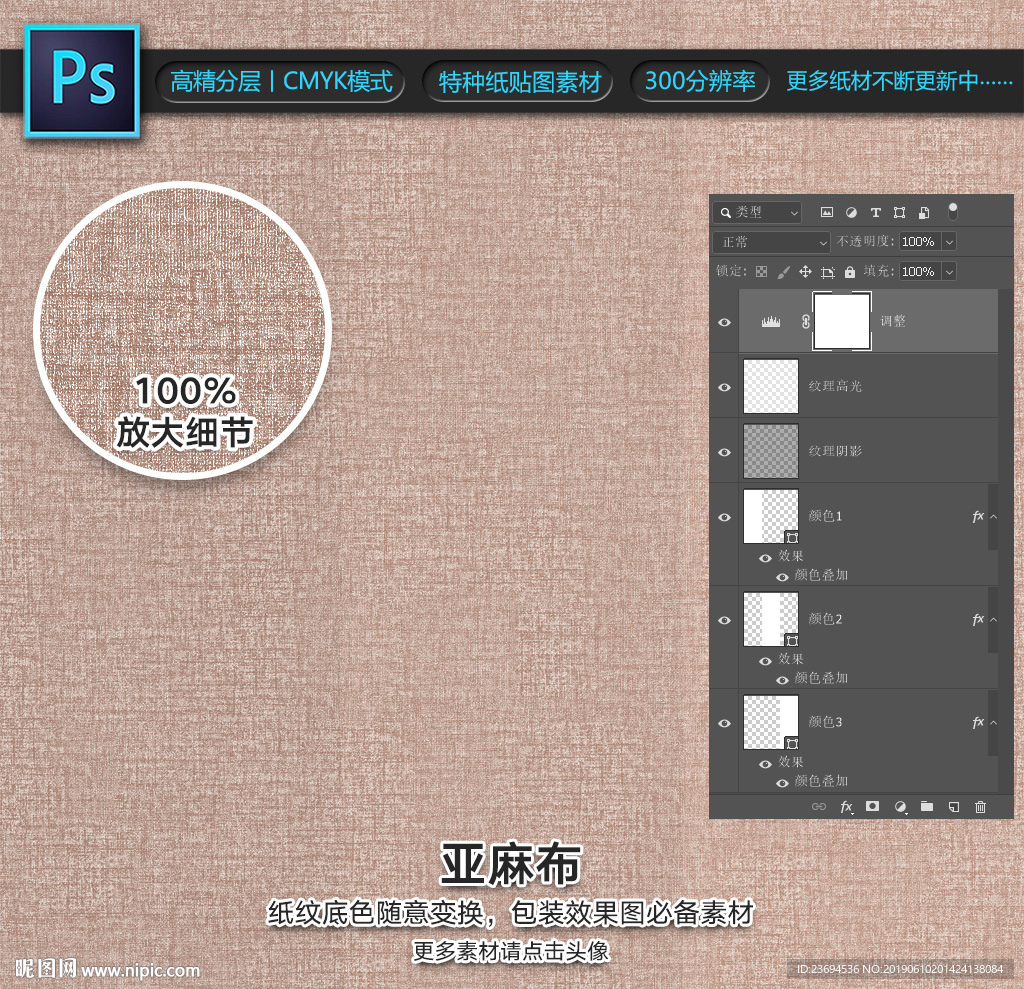Toggle 颜色叠加 effect eye under 颜色2
1024x989 pixels.
click(782, 680)
